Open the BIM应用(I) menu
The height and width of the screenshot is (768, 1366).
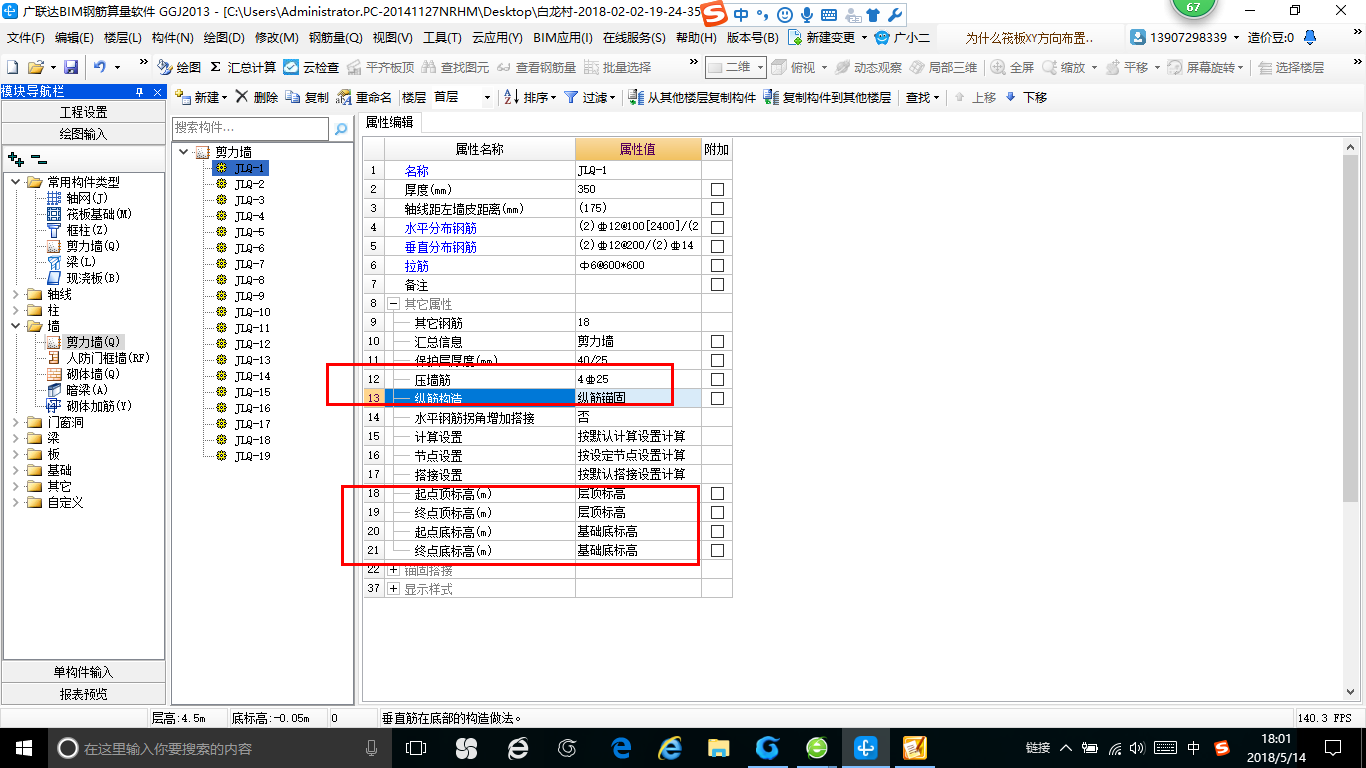pos(563,38)
